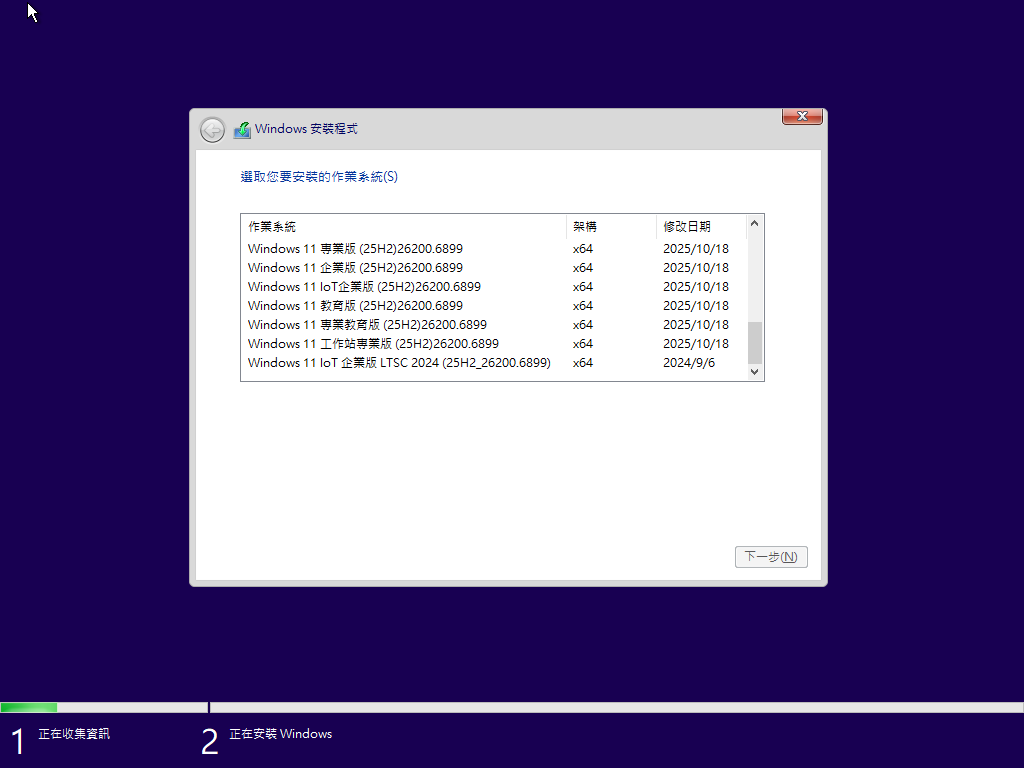
Task: Click the scrollbar up arrow
Action: tap(754, 222)
